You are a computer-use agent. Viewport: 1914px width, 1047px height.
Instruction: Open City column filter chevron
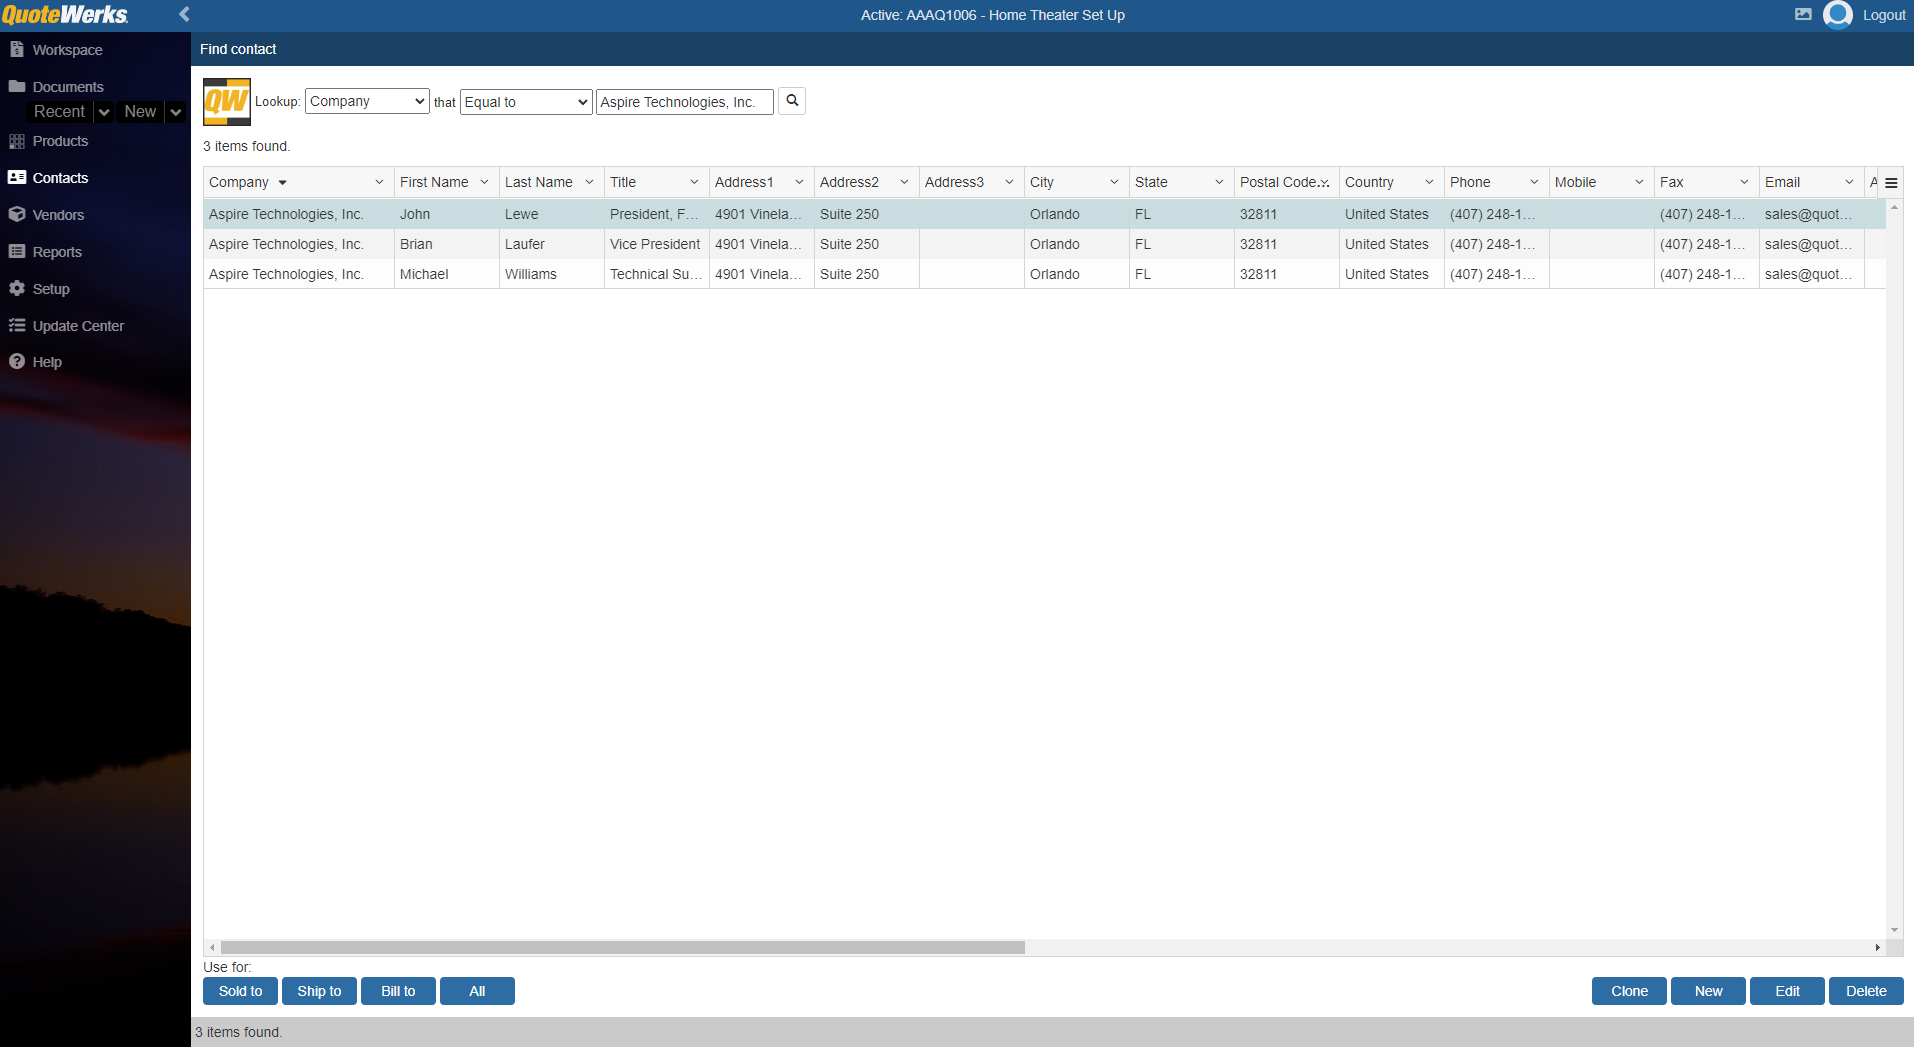(1114, 182)
